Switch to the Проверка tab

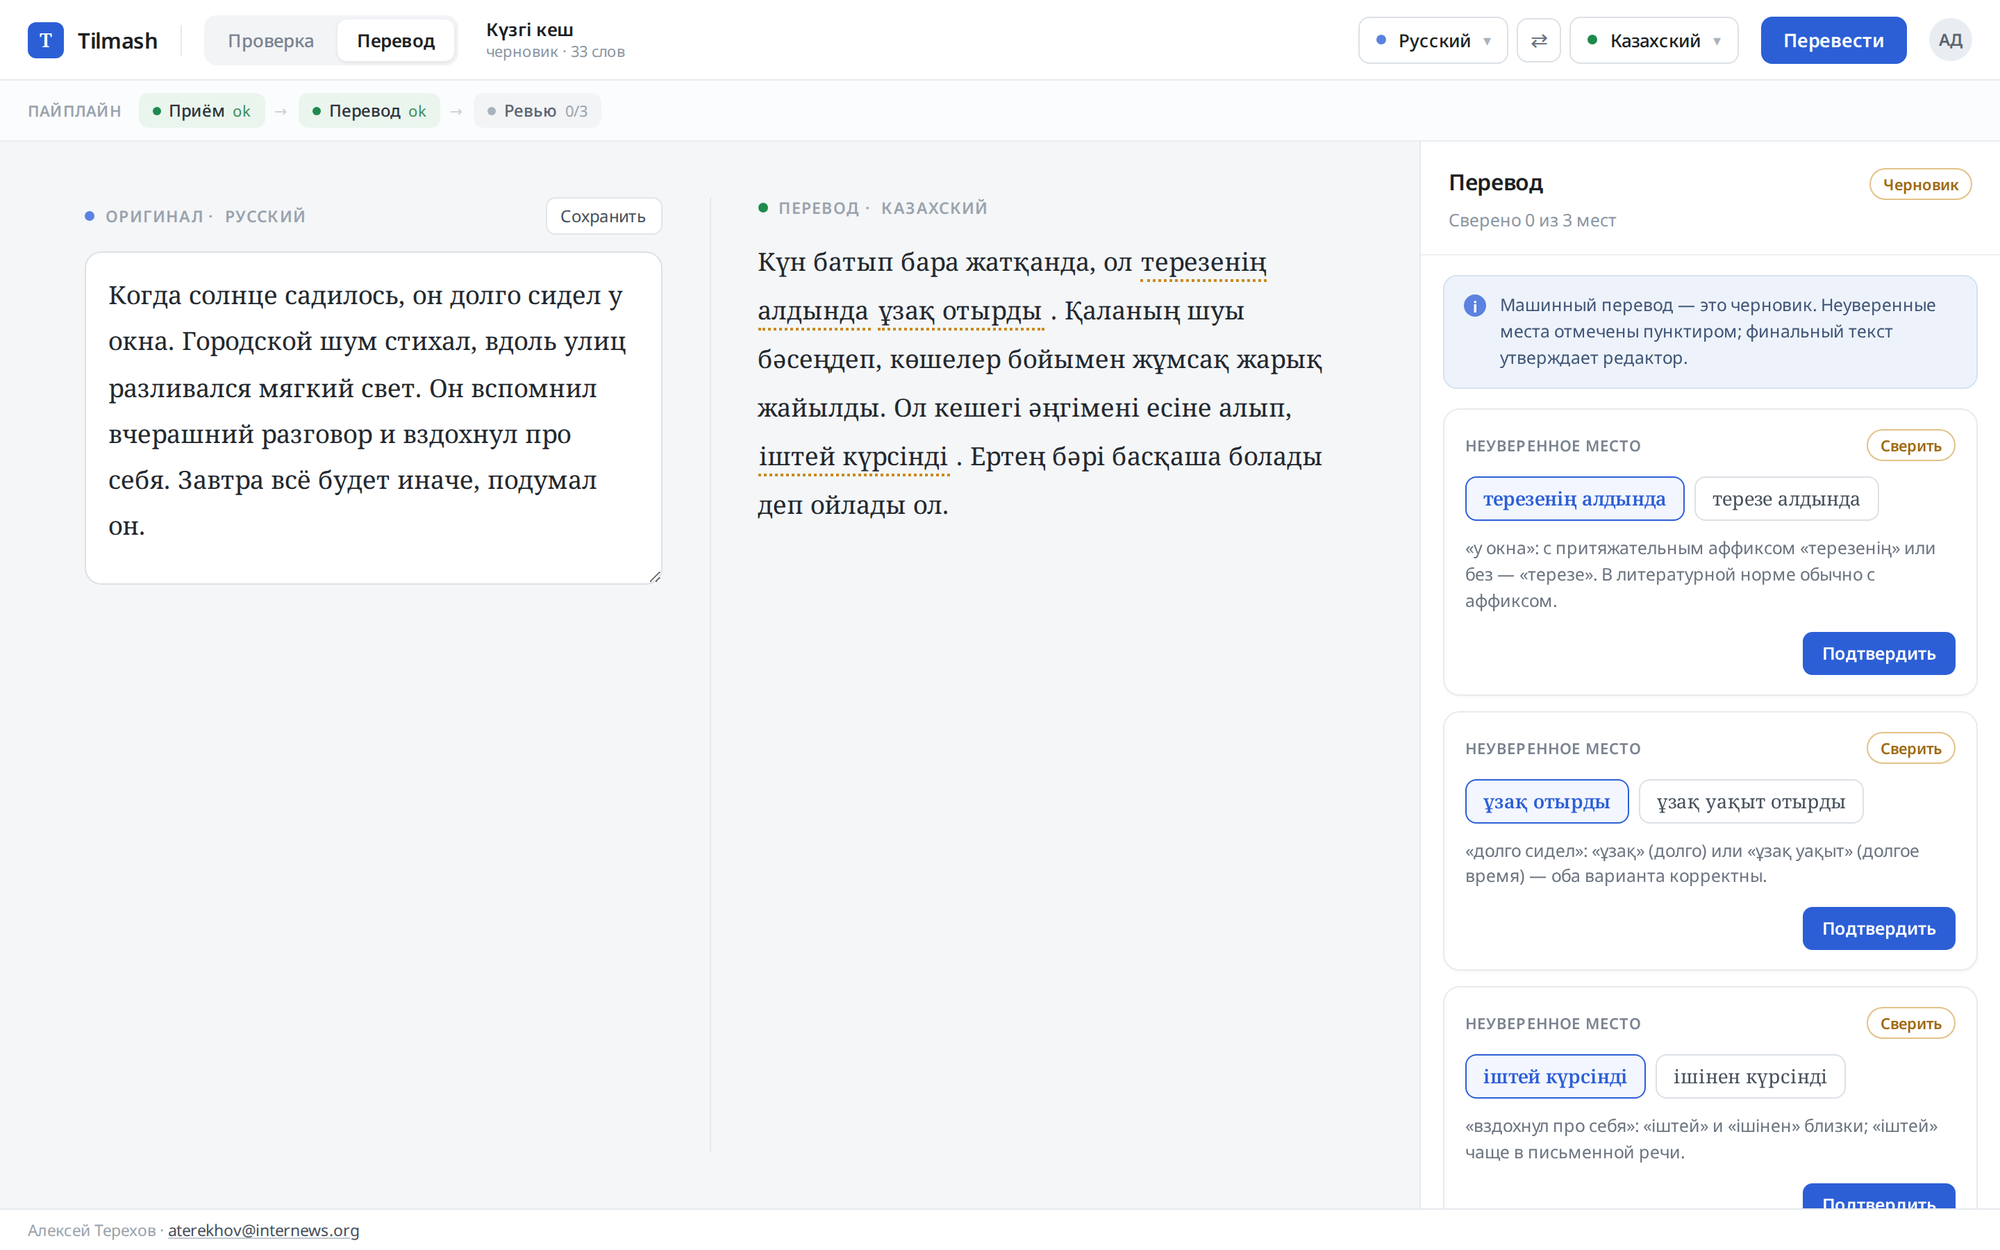[x=270, y=41]
